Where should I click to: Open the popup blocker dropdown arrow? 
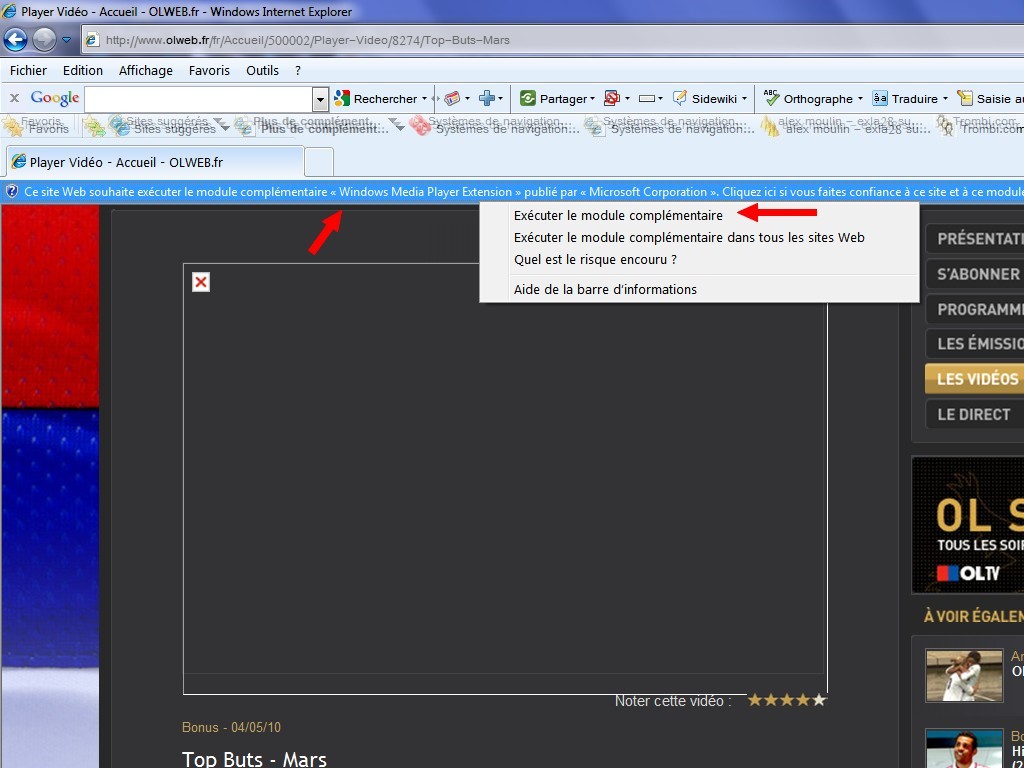628,99
